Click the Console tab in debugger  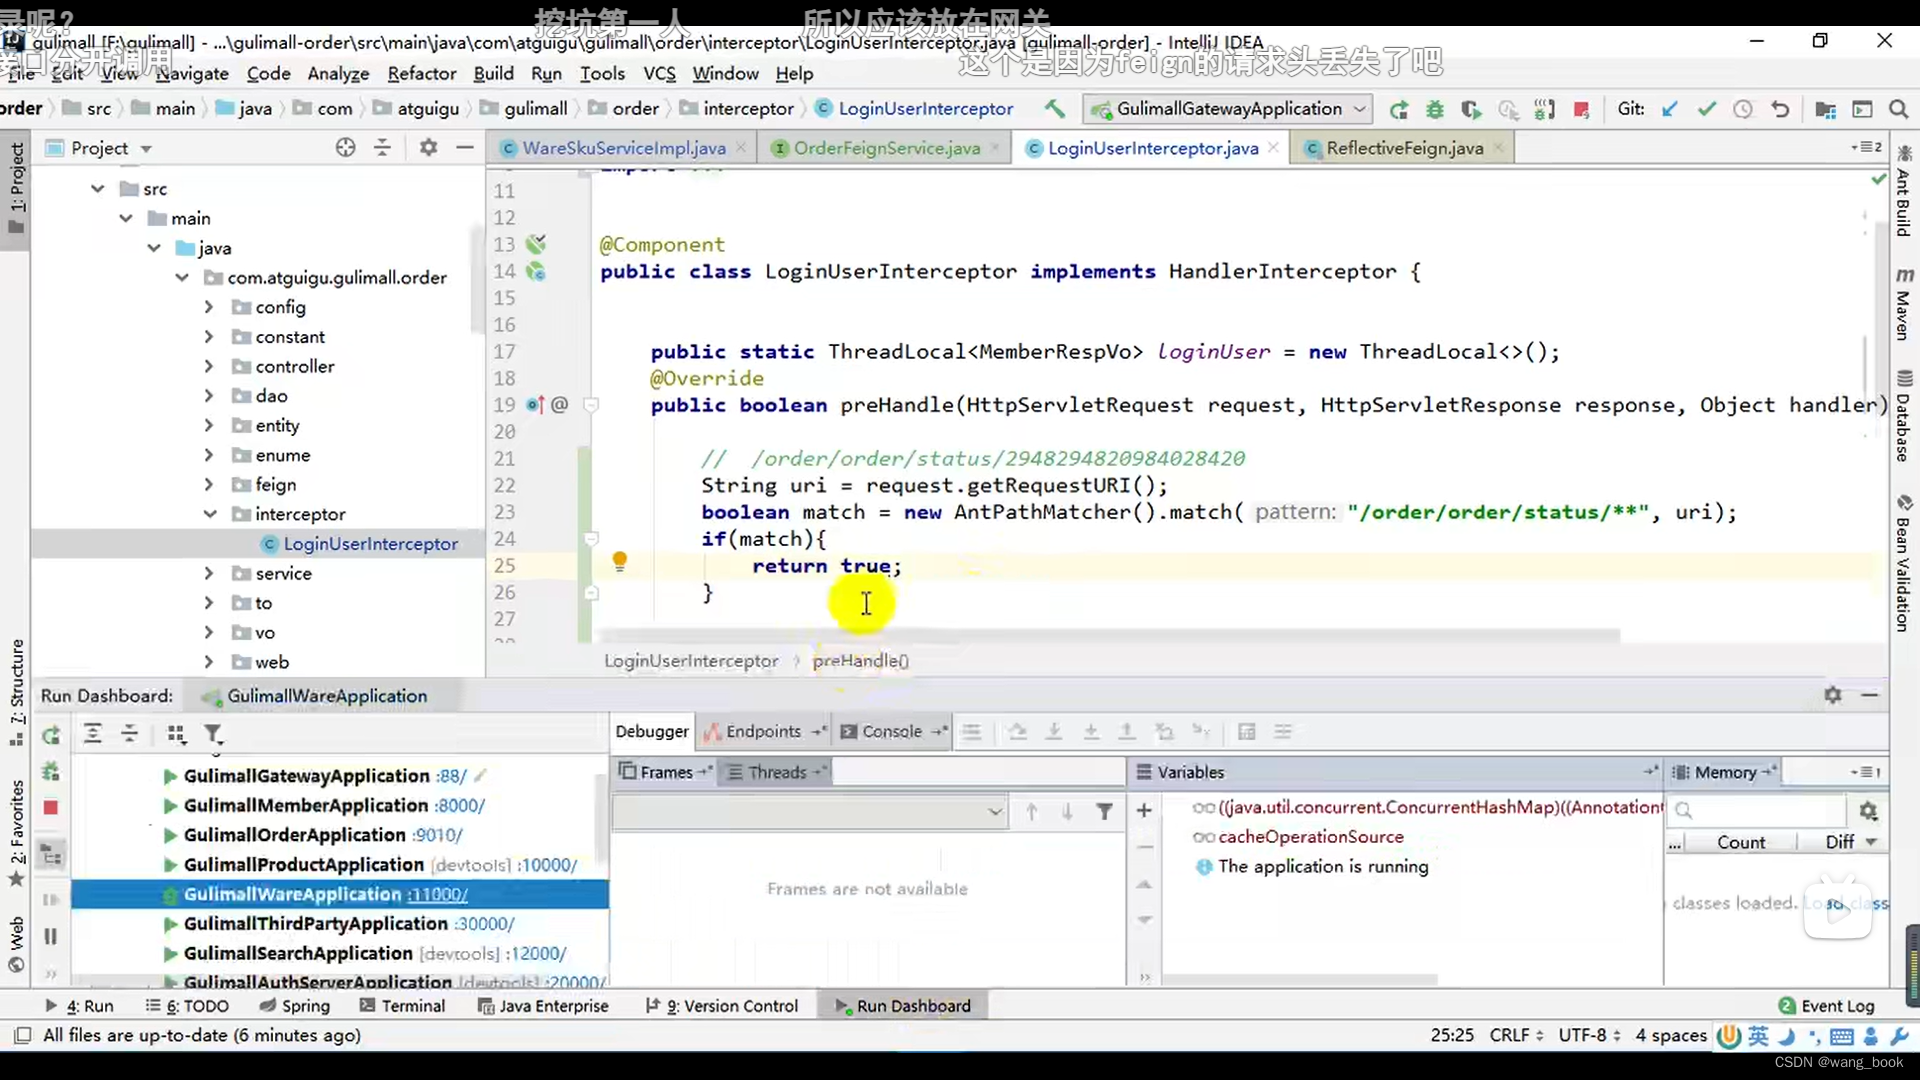[x=893, y=732]
